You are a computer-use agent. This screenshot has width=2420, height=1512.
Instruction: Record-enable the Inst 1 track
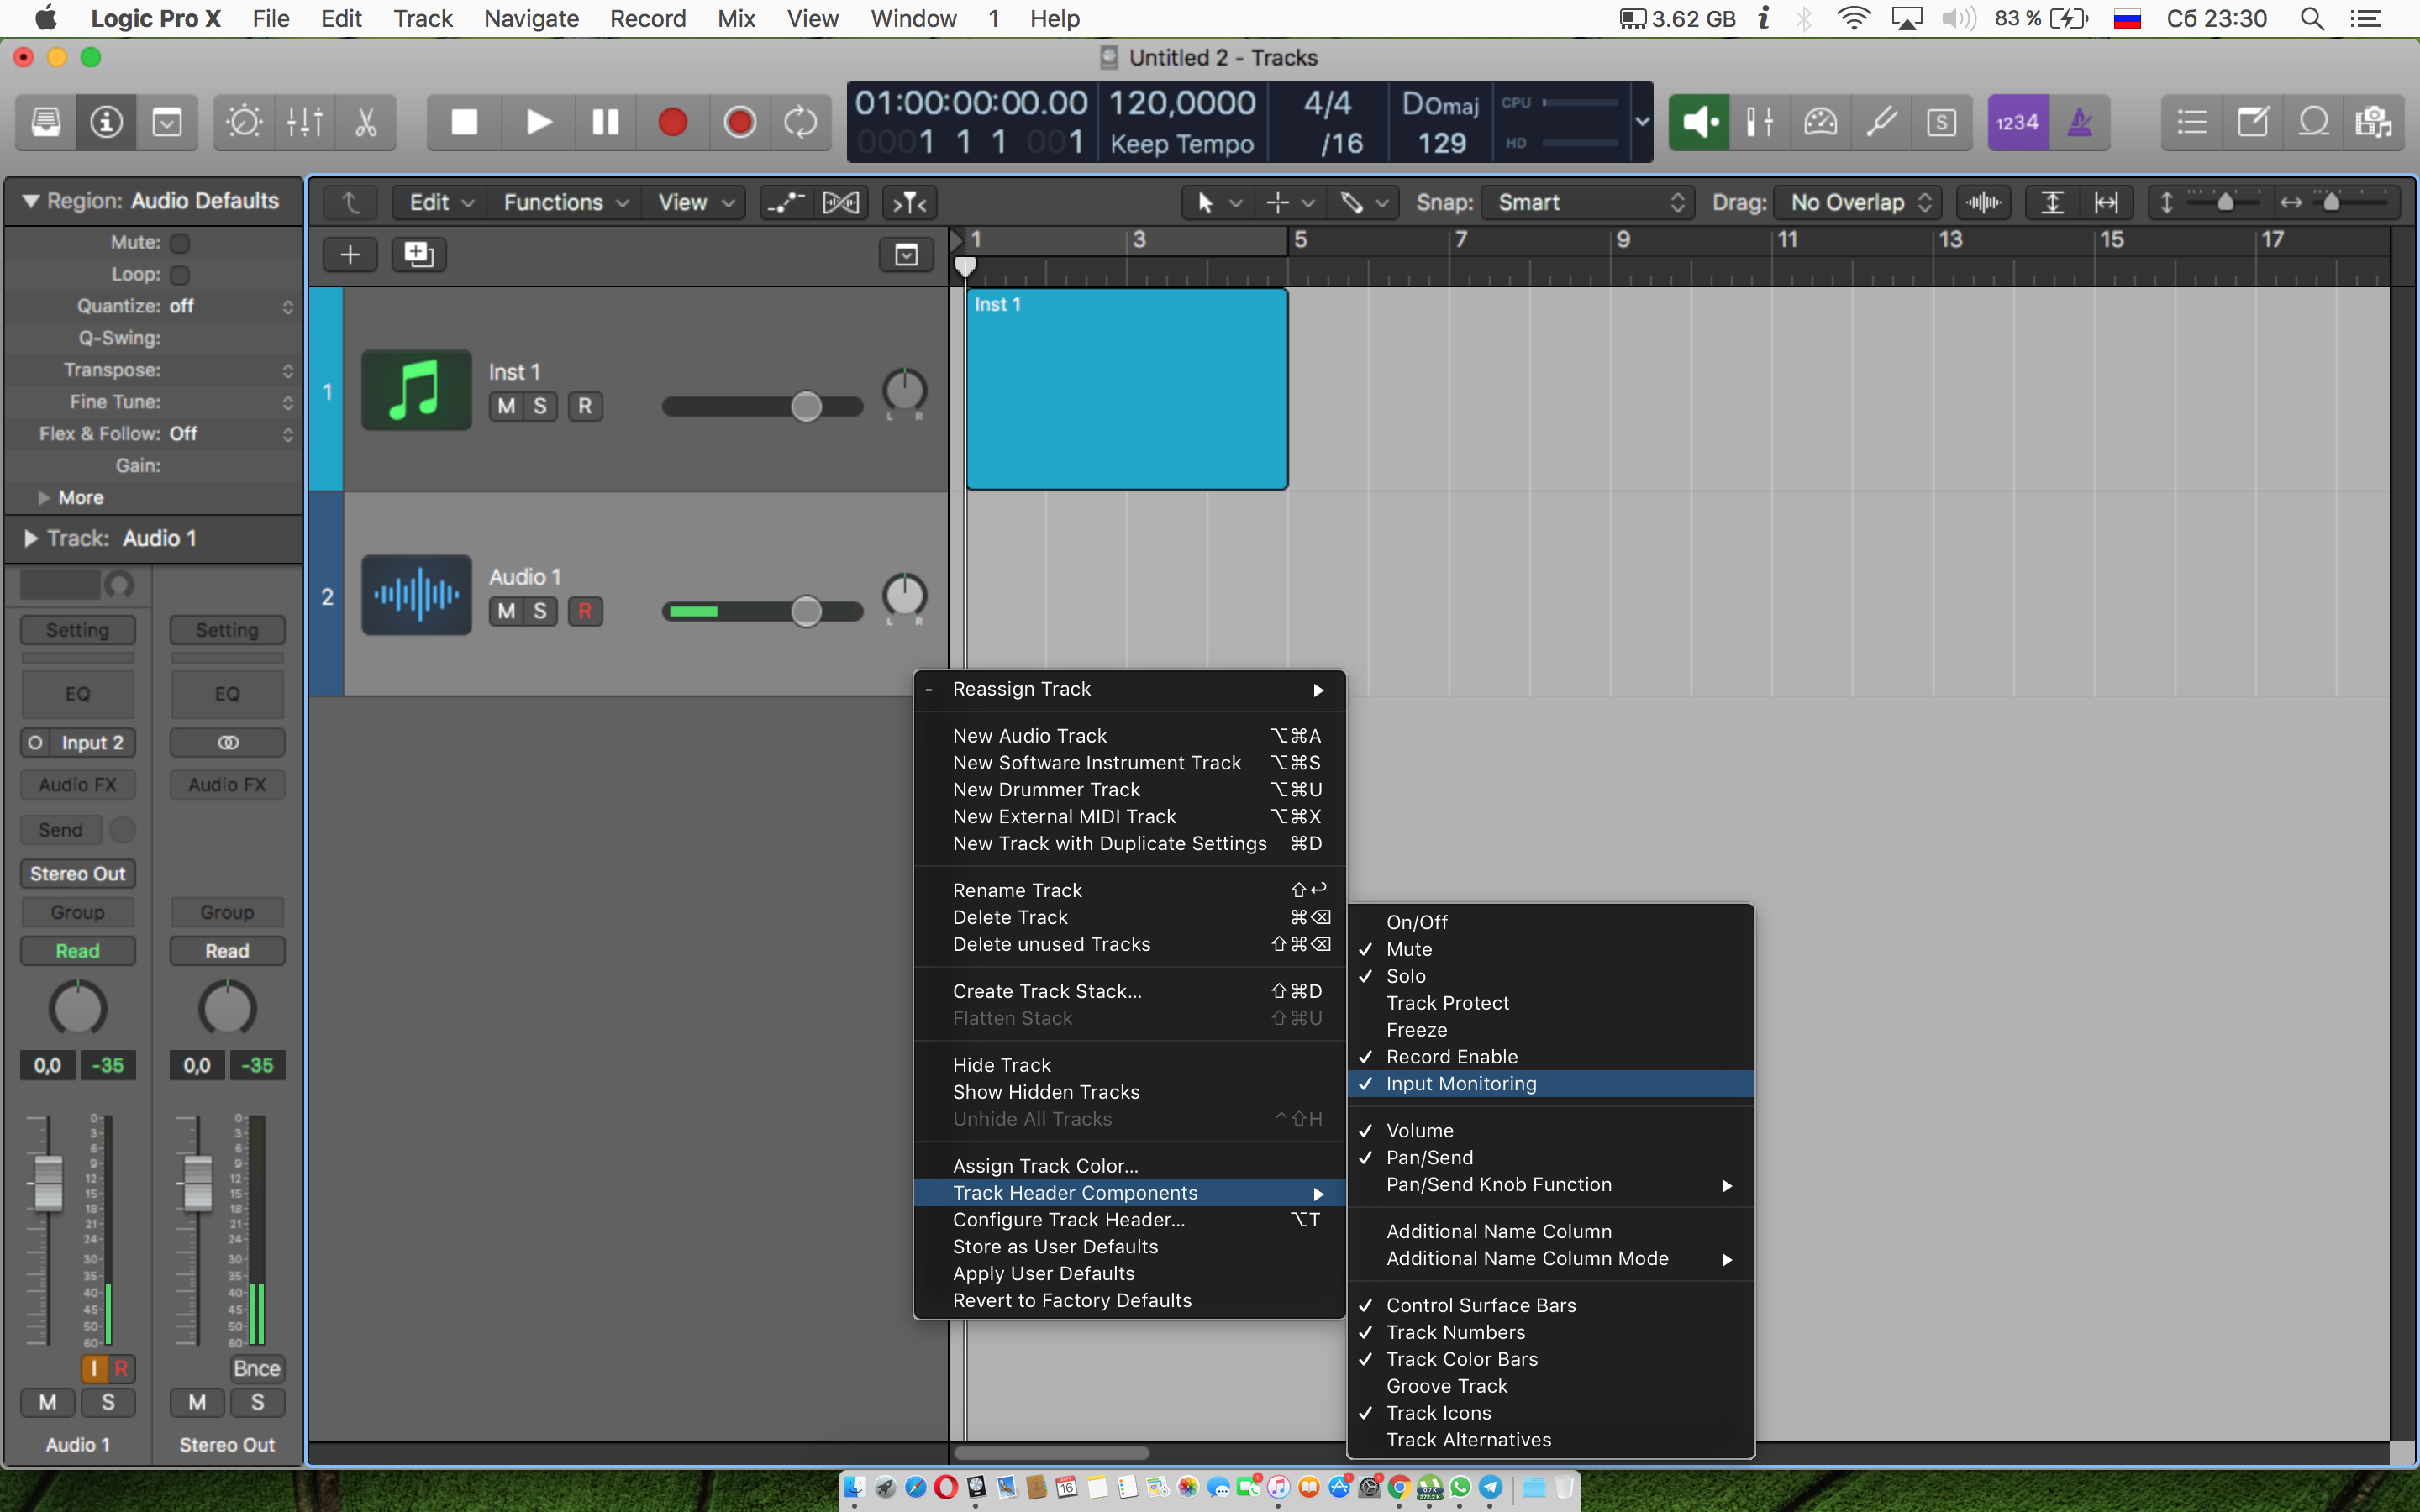pos(585,406)
